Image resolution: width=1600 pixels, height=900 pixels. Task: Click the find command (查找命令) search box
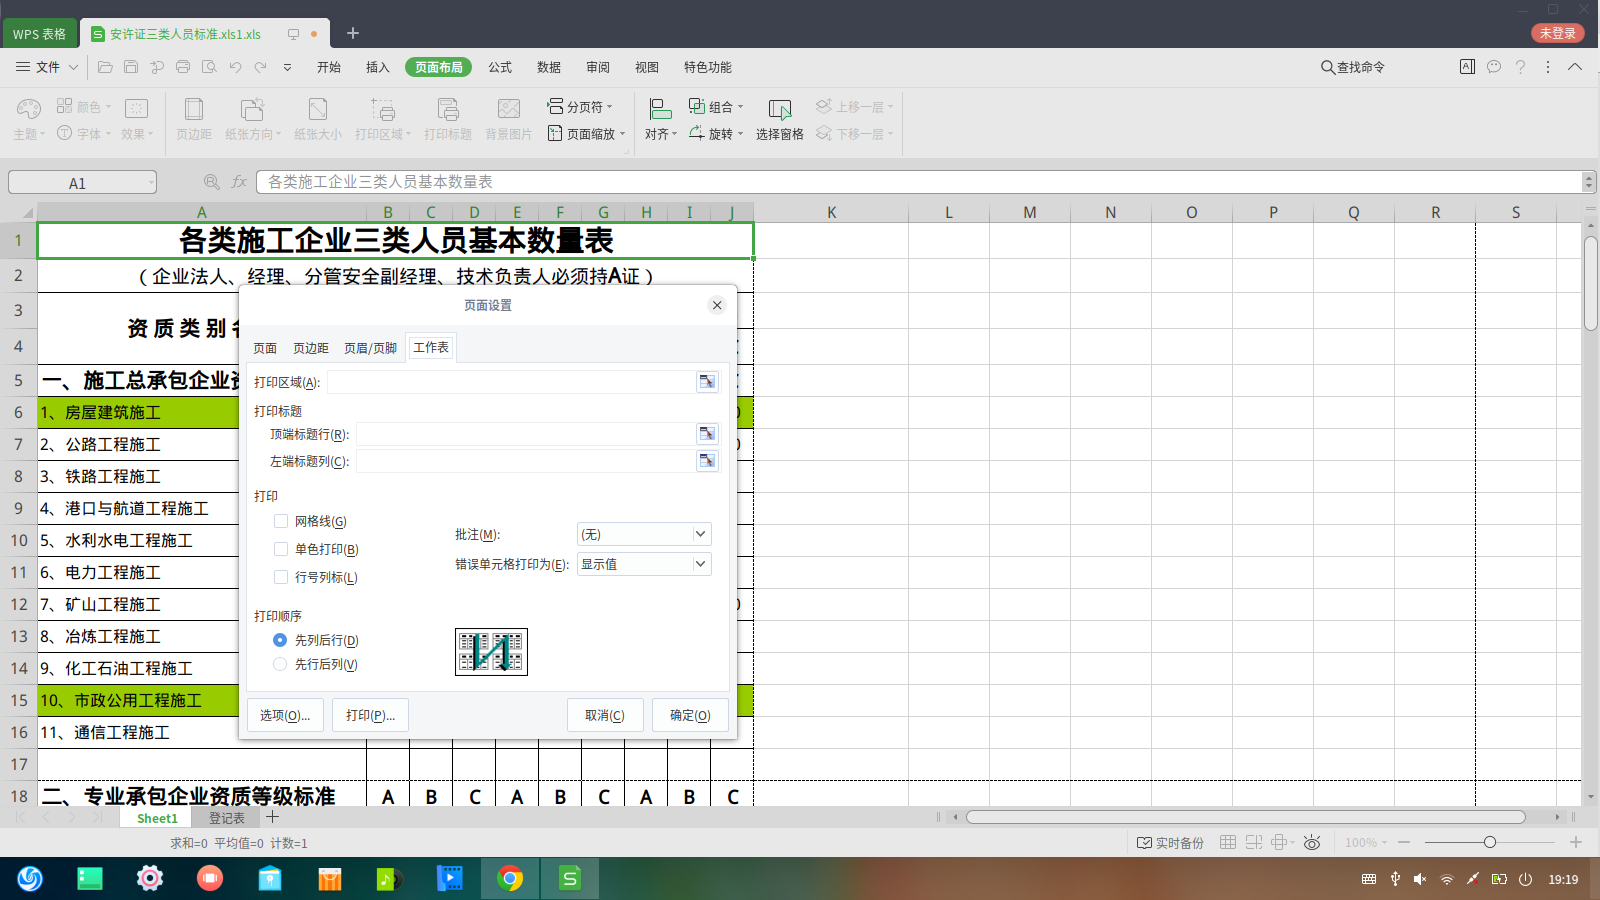coord(1353,67)
